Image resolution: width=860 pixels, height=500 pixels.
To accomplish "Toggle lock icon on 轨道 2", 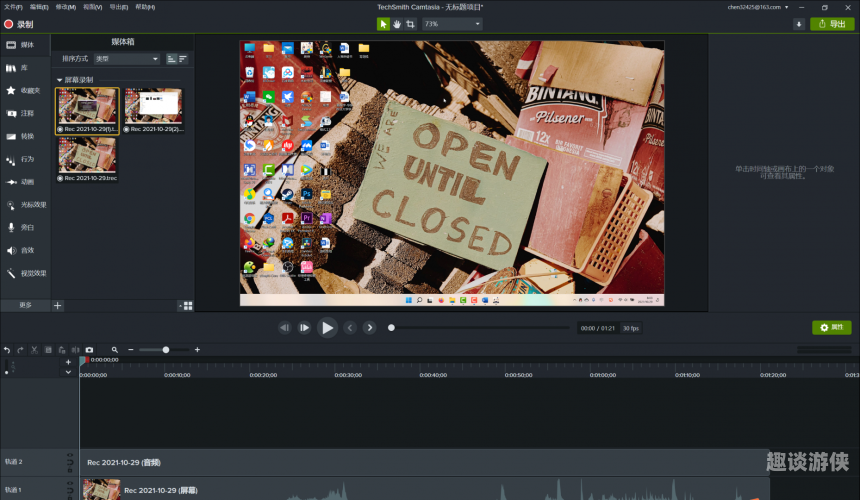I will pos(70,470).
